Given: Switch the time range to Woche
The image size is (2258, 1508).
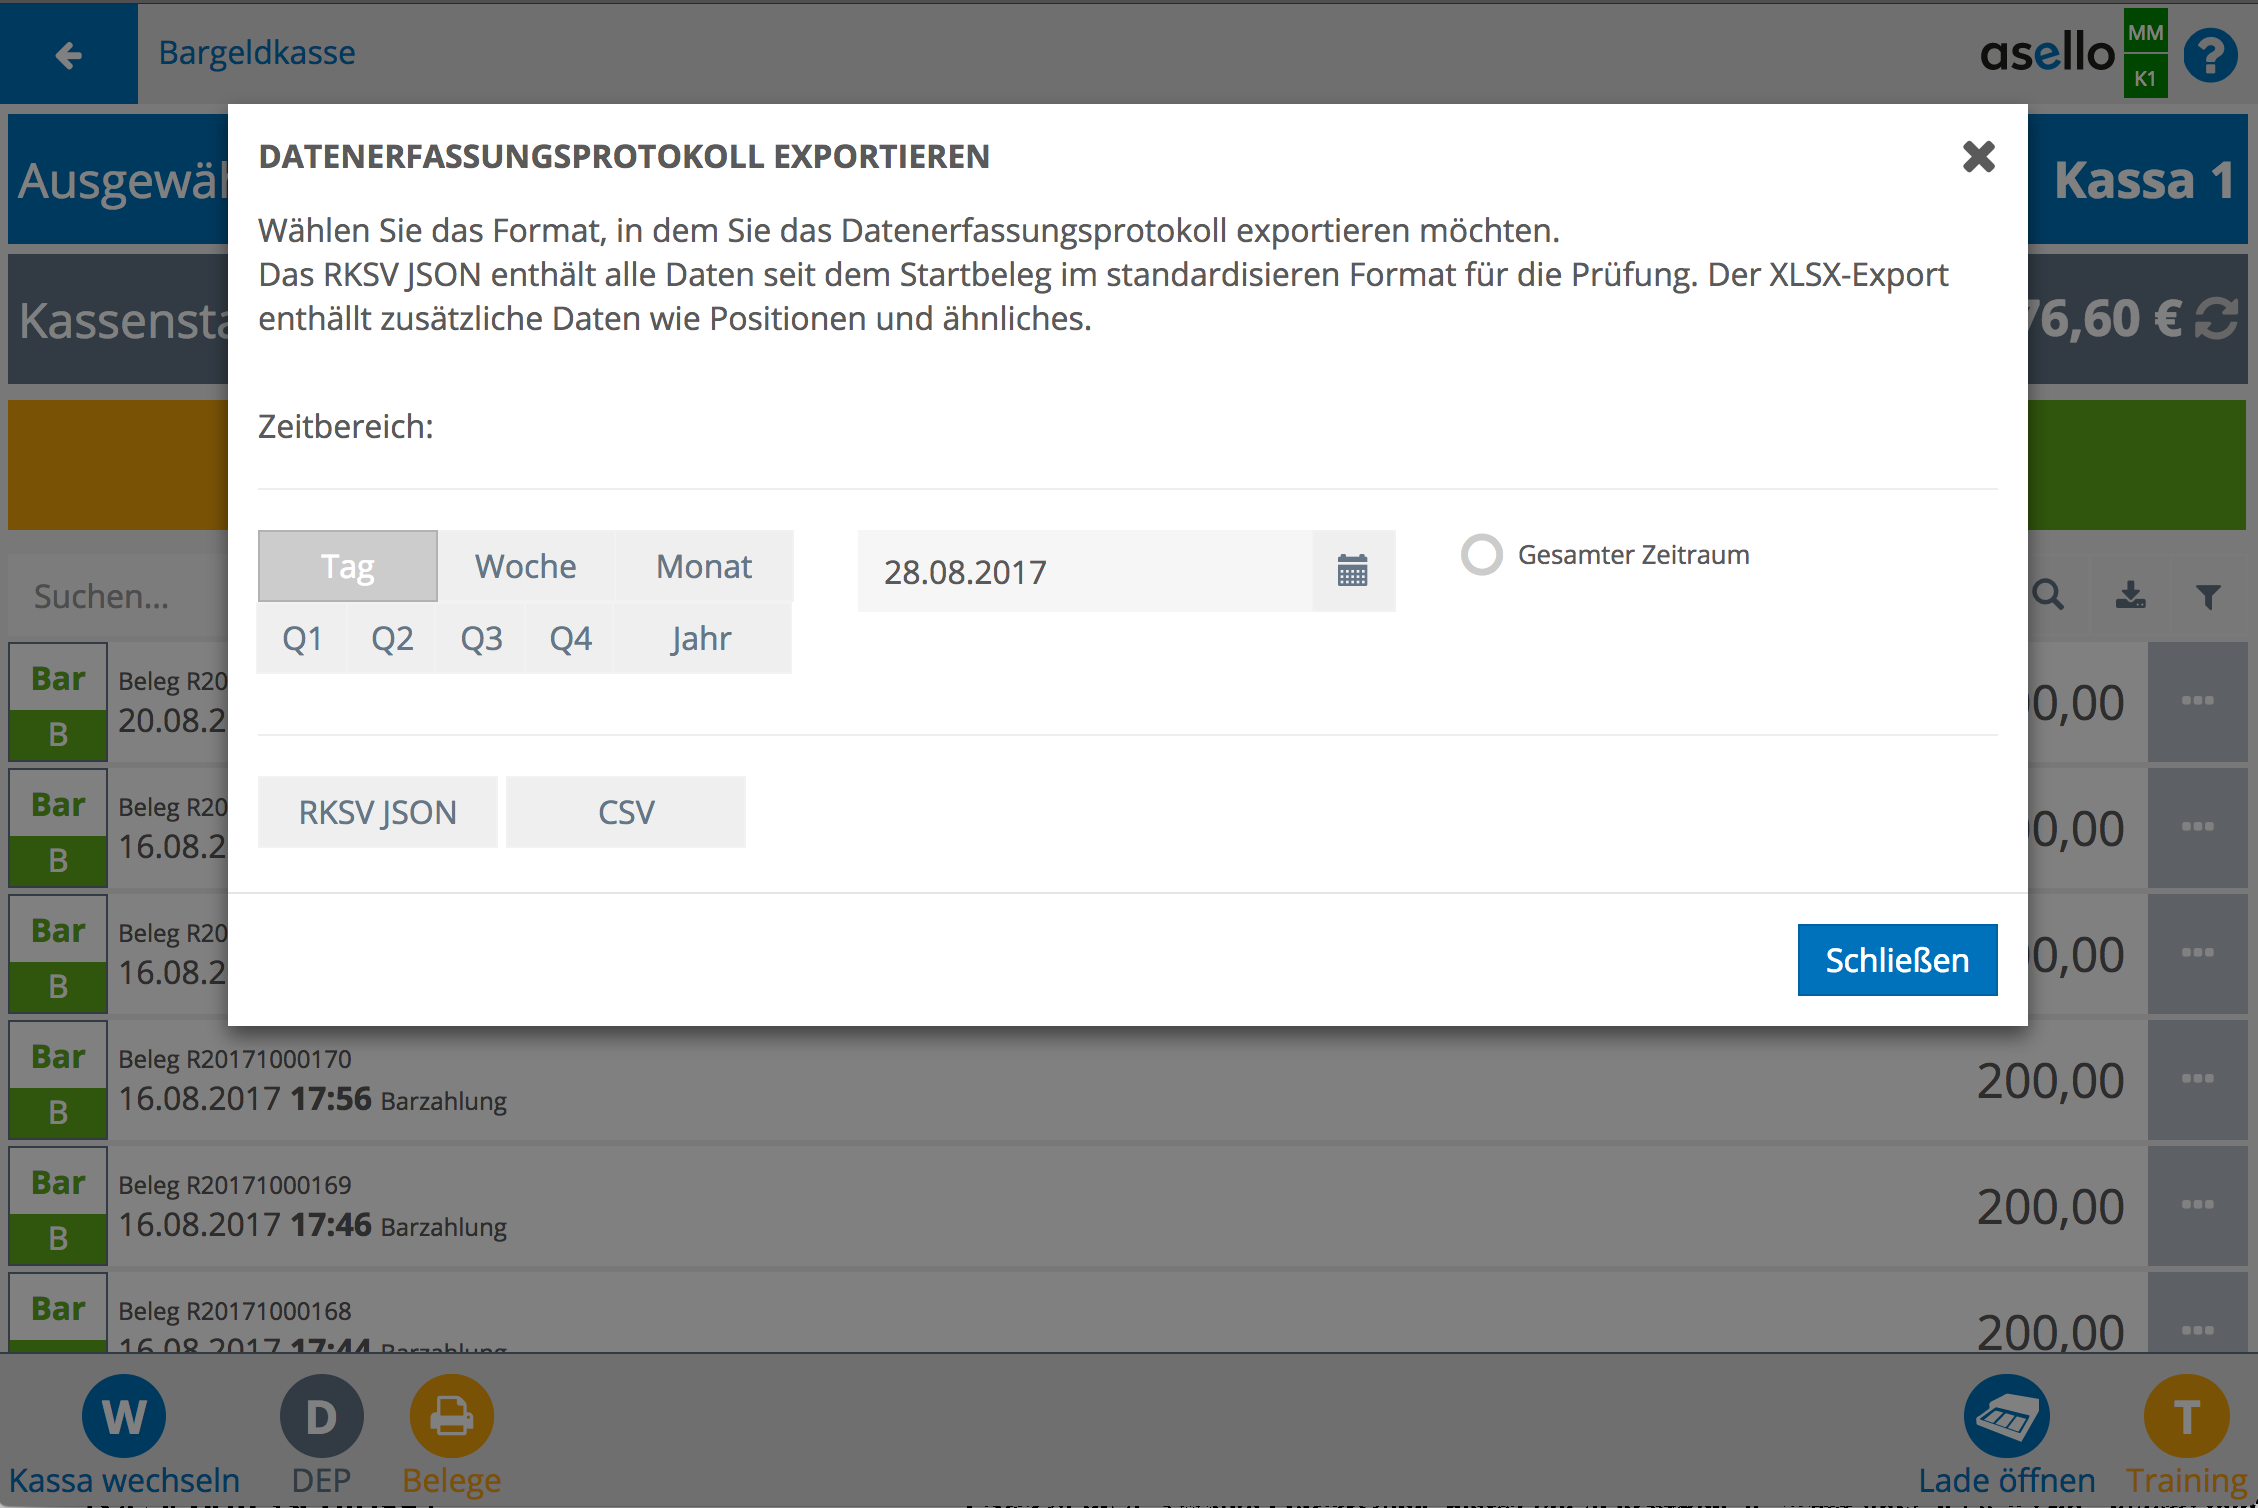Looking at the screenshot, I should tap(525, 567).
